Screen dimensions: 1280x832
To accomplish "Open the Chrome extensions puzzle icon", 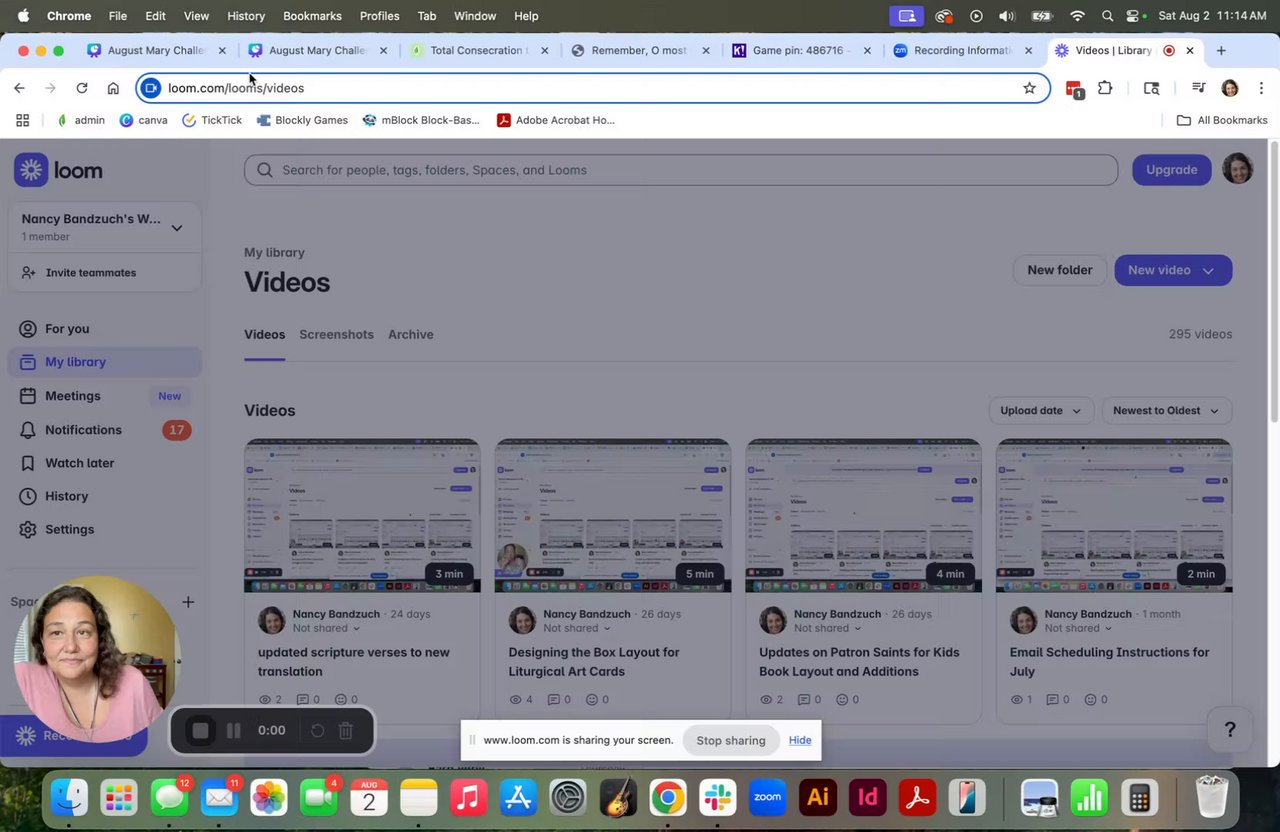I will pyautogui.click(x=1105, y=88).
